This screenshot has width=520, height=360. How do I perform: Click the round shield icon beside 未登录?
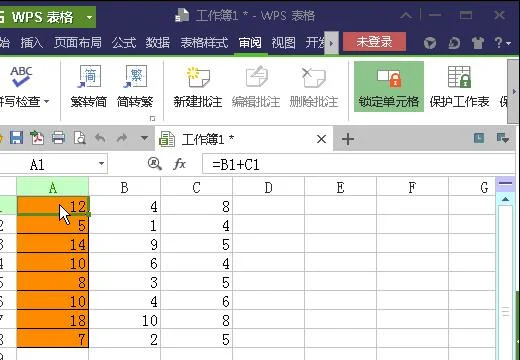click(430, 43)
